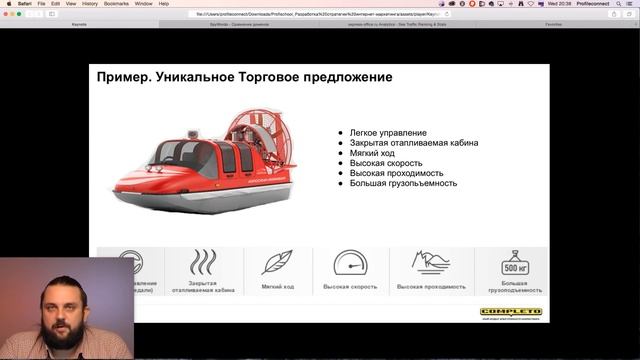This screenshot has width=640, height=360.
Task: Click bullet 'Закрытая отапливаемая кабина'
Action: point(414,143)
